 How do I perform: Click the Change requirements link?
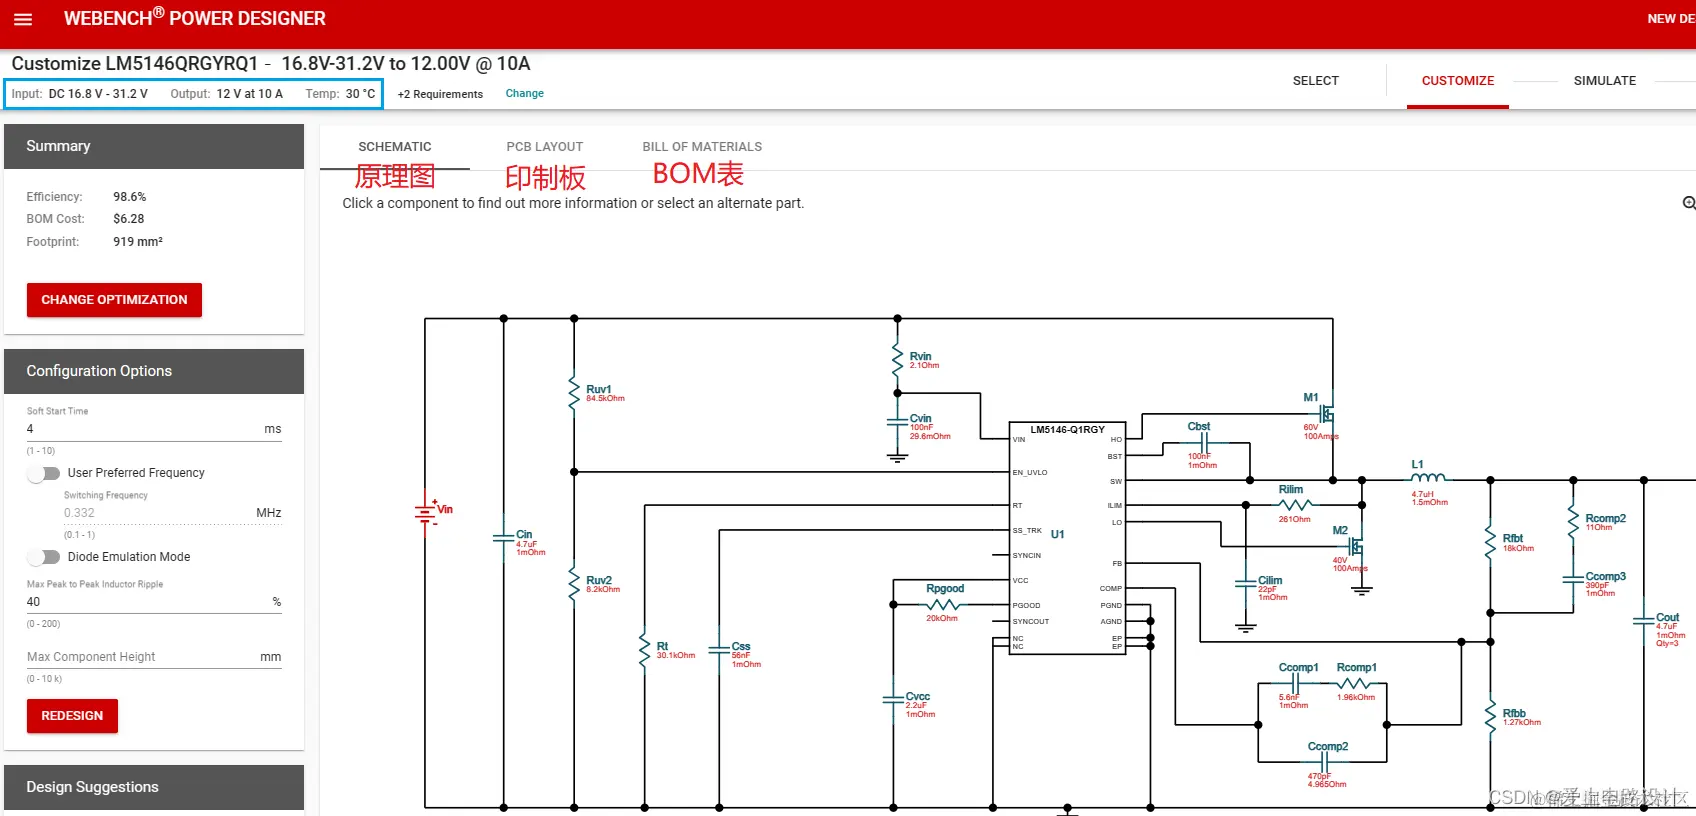[525, 94]
